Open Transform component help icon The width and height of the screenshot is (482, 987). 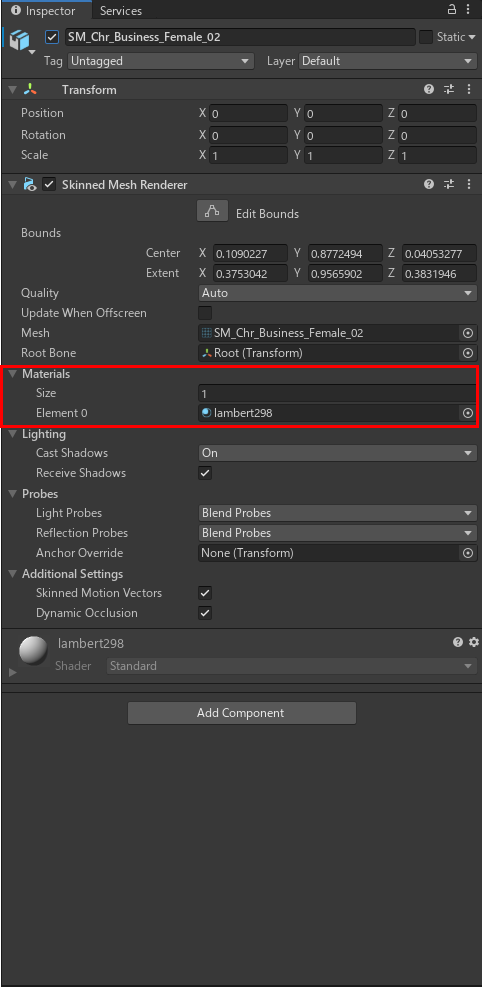pos(429,89)
